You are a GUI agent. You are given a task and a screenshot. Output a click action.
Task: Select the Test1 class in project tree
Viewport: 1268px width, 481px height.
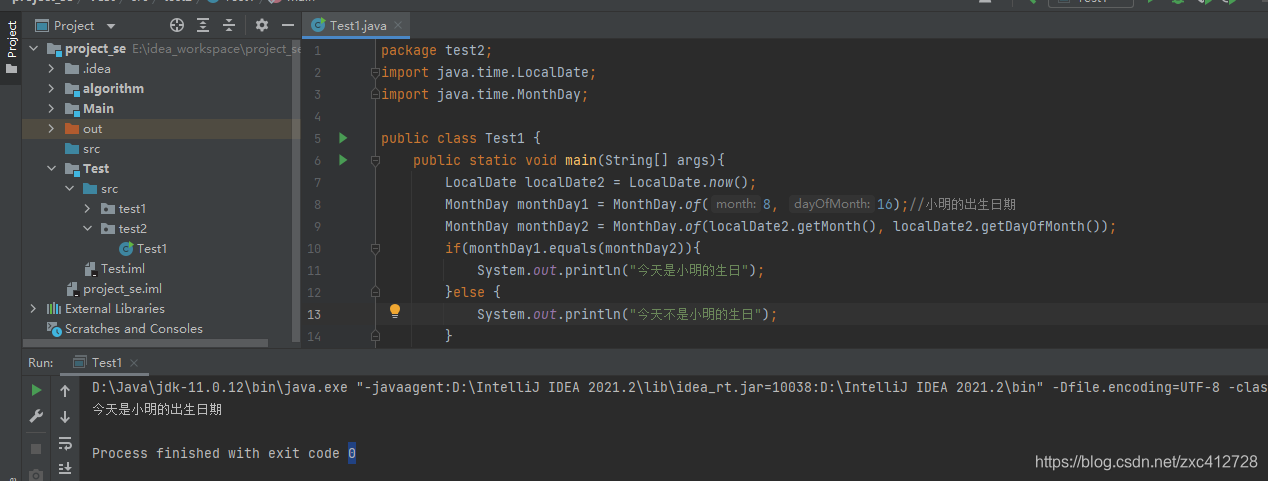pos(142,249)
